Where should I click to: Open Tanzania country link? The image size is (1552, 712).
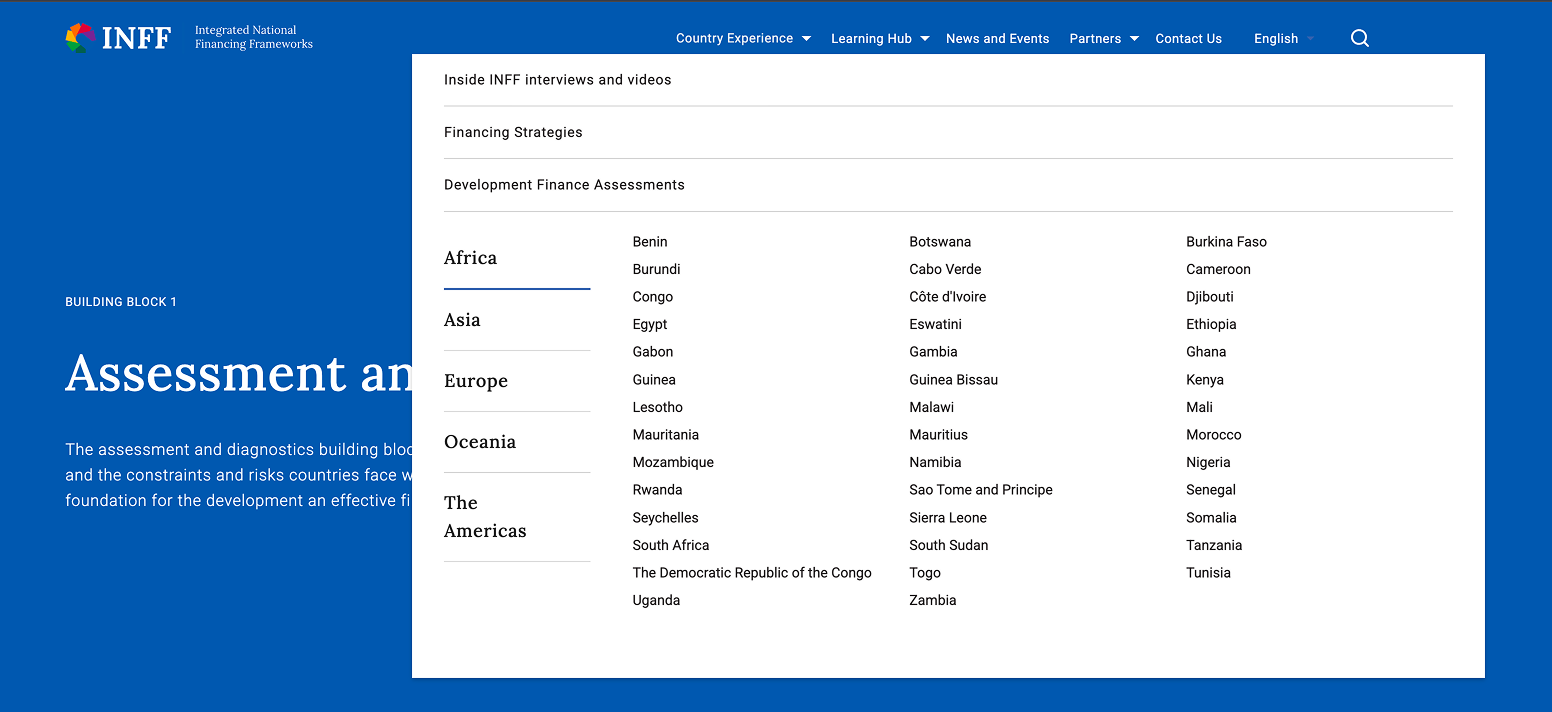(1214, 545)
